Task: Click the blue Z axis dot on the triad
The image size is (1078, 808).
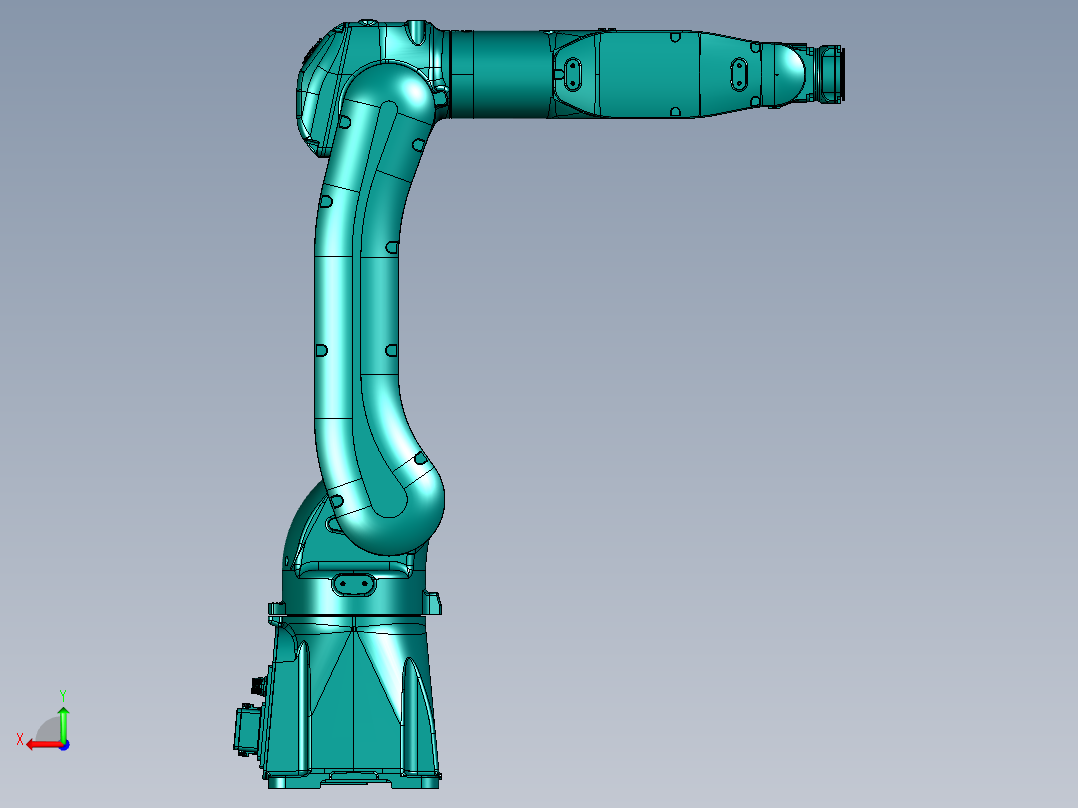Action: click(65, 745)
